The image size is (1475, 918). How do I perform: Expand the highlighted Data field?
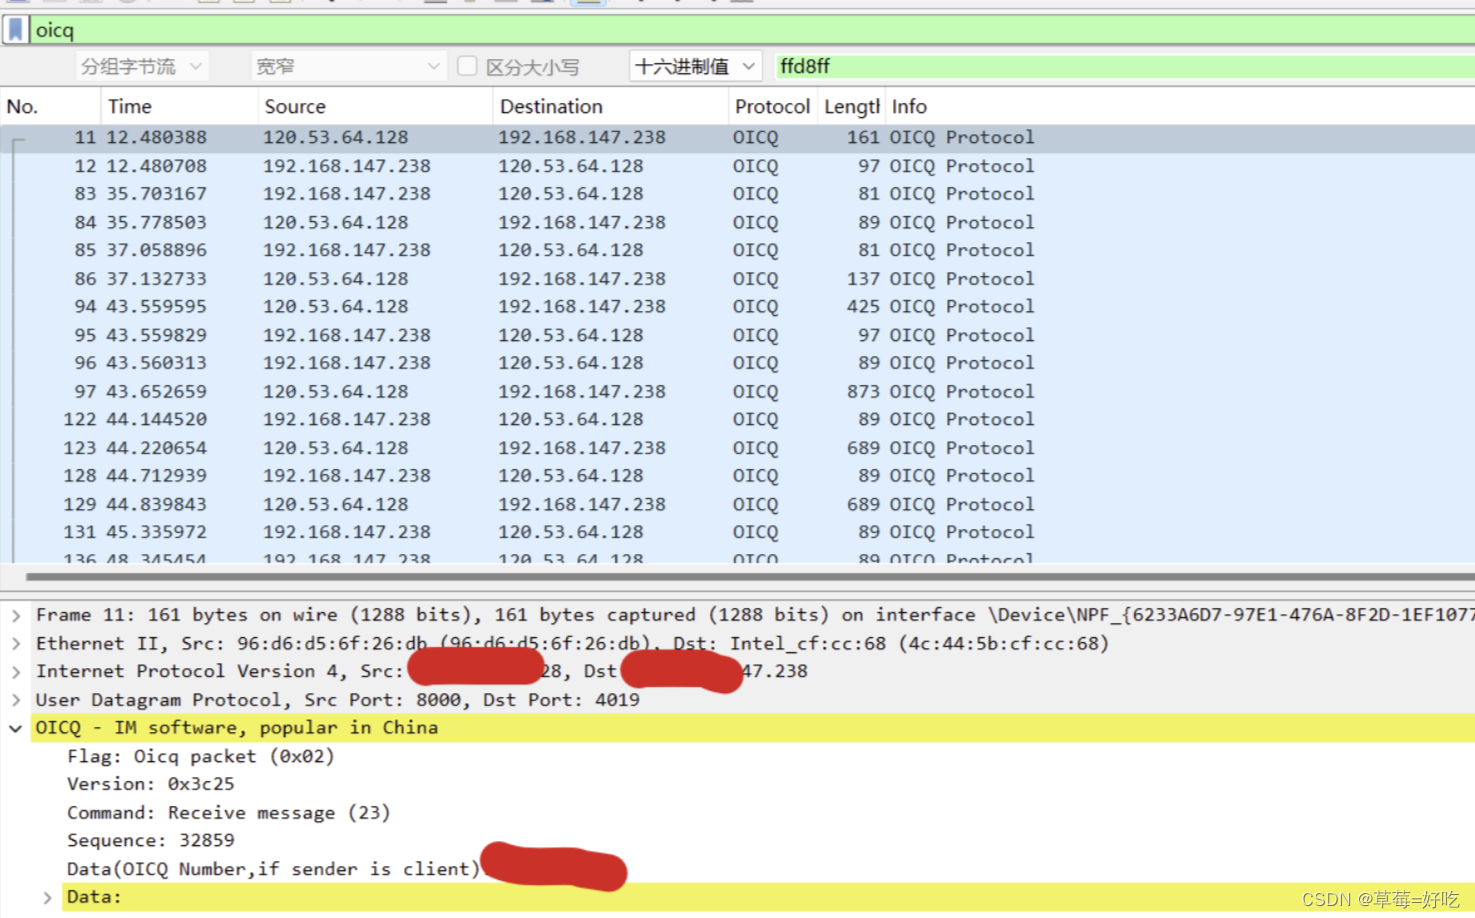point(46,897)
